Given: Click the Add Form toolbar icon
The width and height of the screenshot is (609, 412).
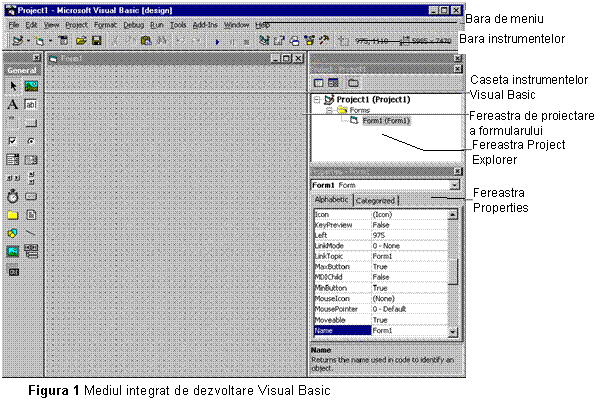Looking at the screenshot, I should [39, 40].
